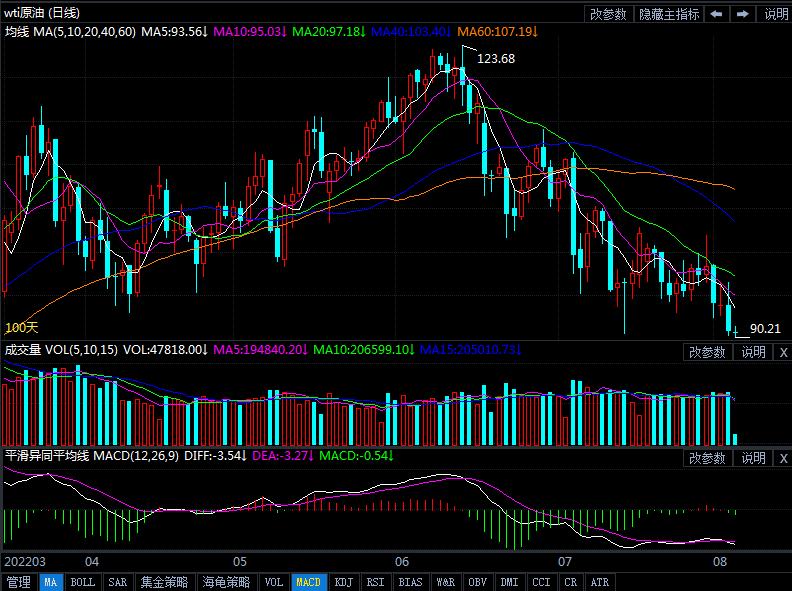Click the 123.68 high price marker

496,59
